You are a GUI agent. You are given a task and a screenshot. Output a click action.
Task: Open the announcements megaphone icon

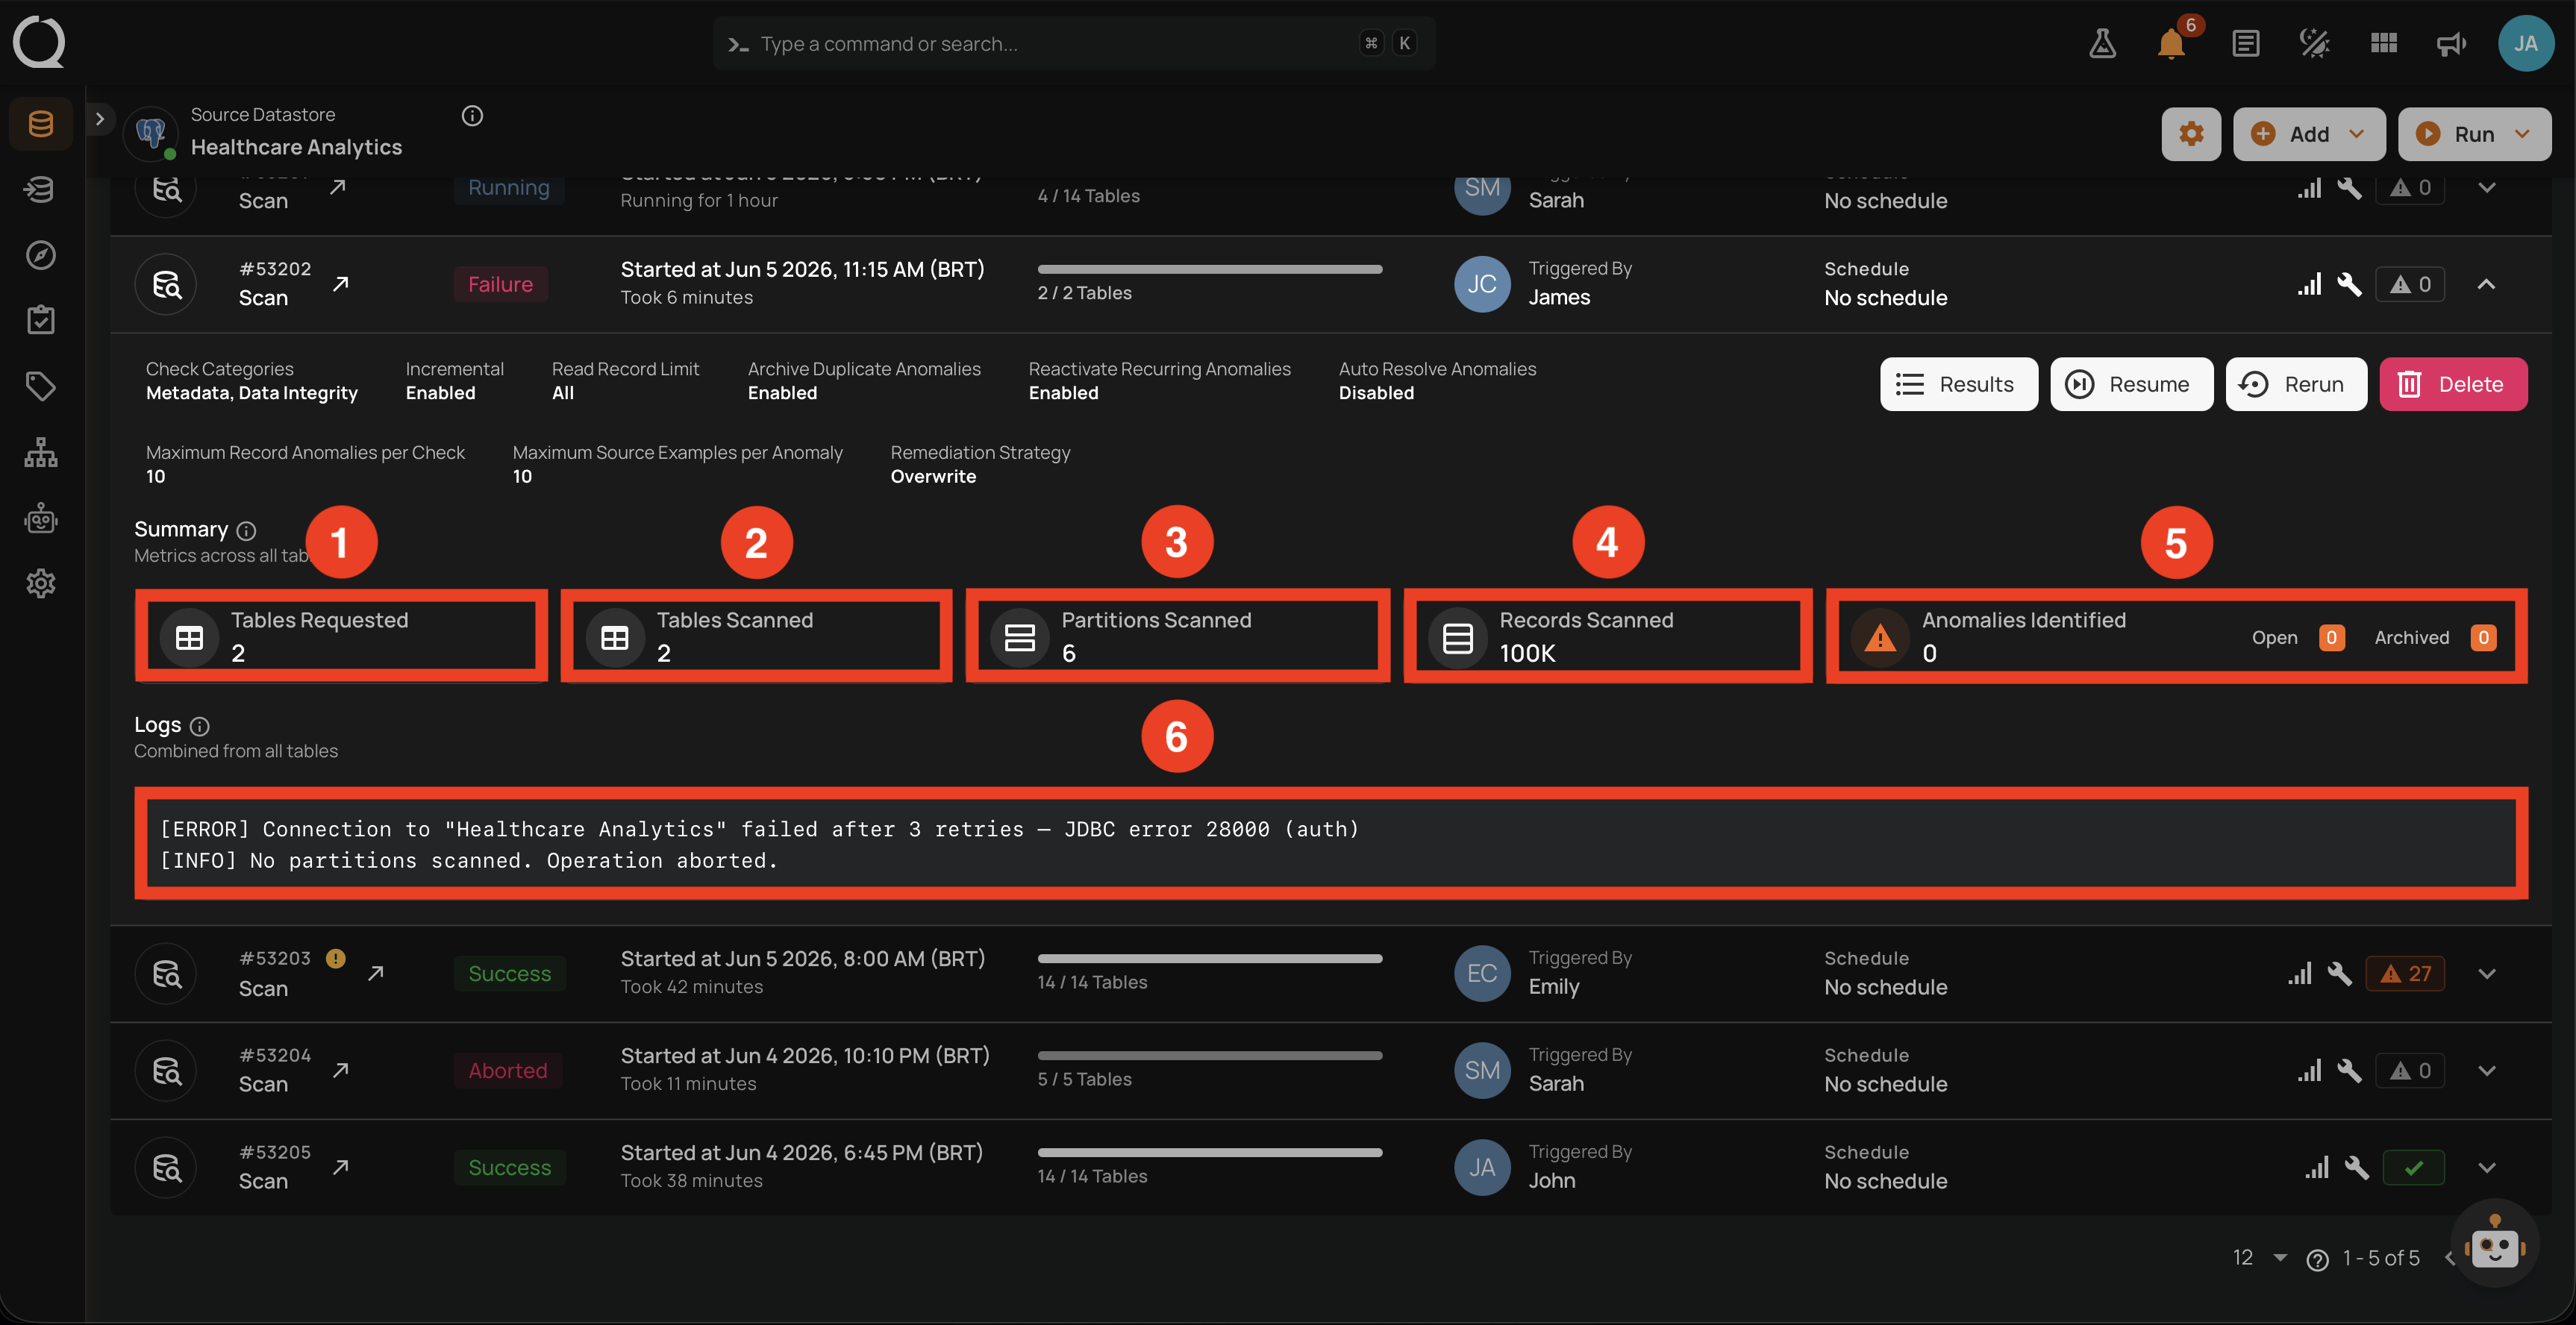tap(2451, 43)
